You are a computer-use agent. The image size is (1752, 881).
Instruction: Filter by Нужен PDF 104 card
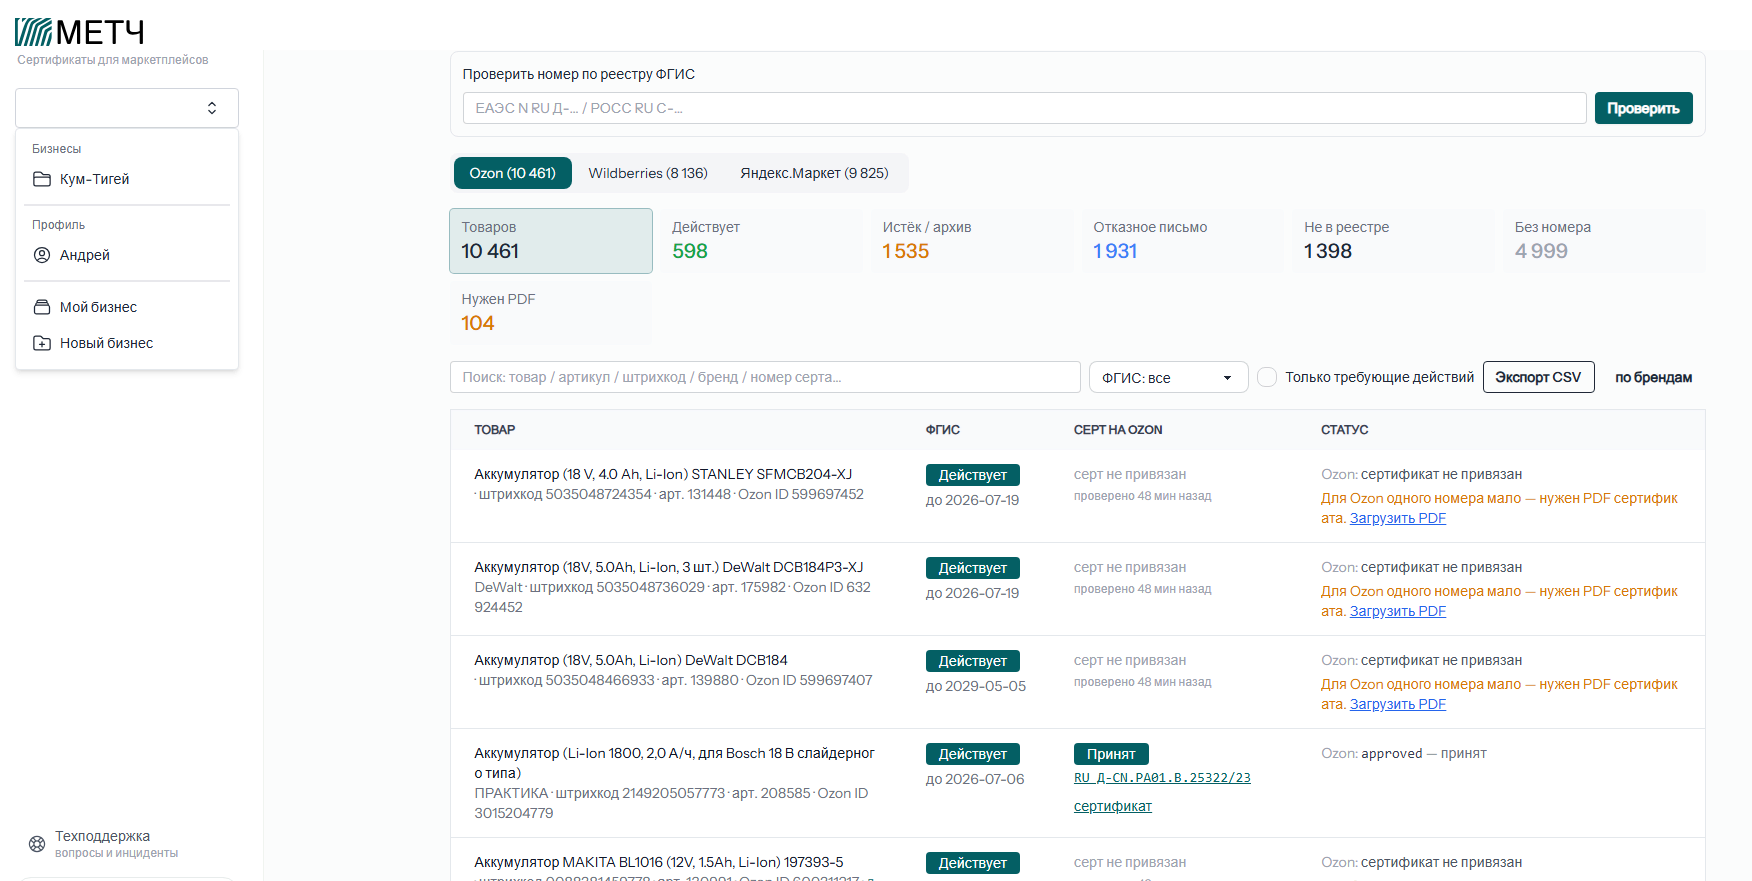coord(551,313)
